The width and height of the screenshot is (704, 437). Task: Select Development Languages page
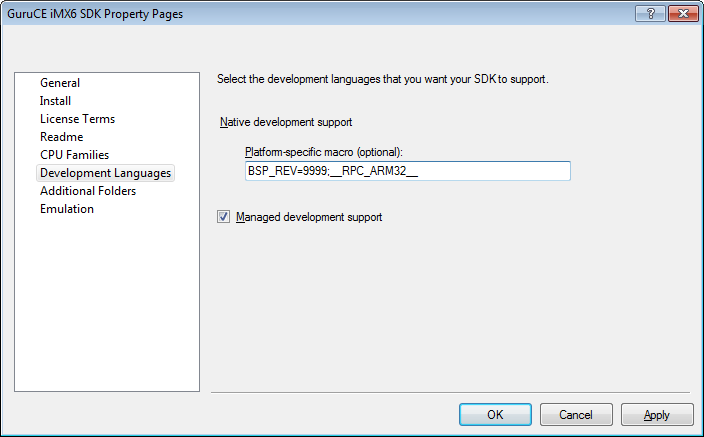click(x=106, y=173)
